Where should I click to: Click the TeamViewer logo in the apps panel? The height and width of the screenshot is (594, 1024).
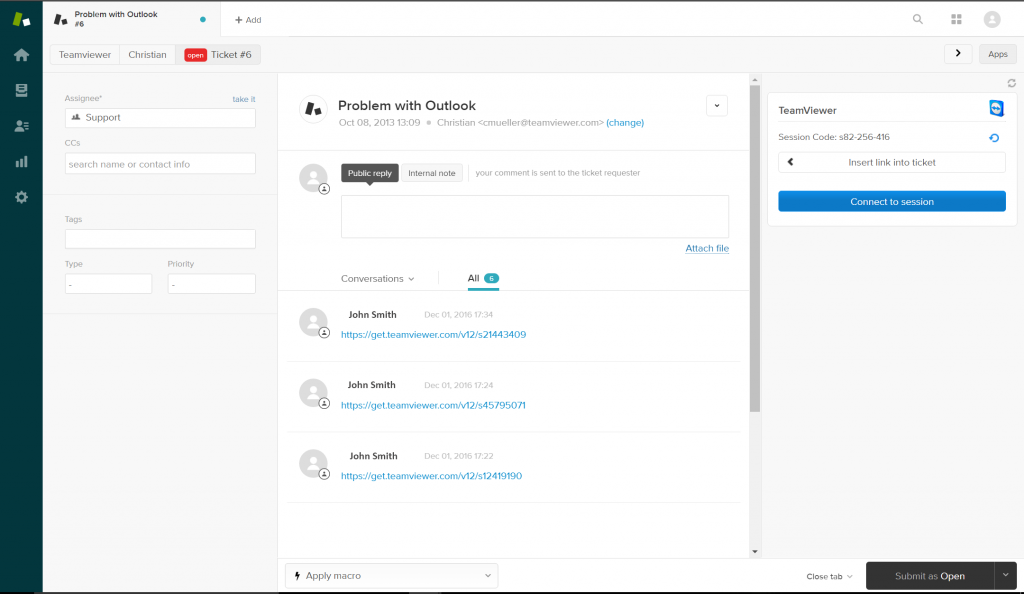pyautogui.click(x=994, y=106)
